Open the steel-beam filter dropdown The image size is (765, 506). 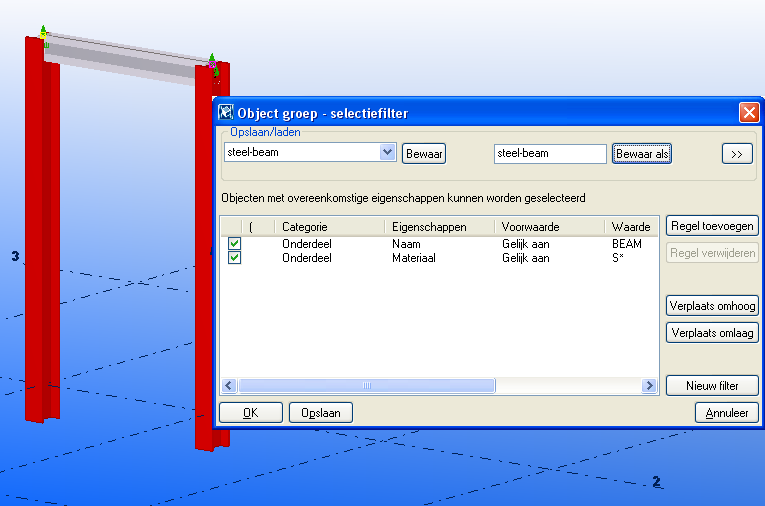[388, 153]
